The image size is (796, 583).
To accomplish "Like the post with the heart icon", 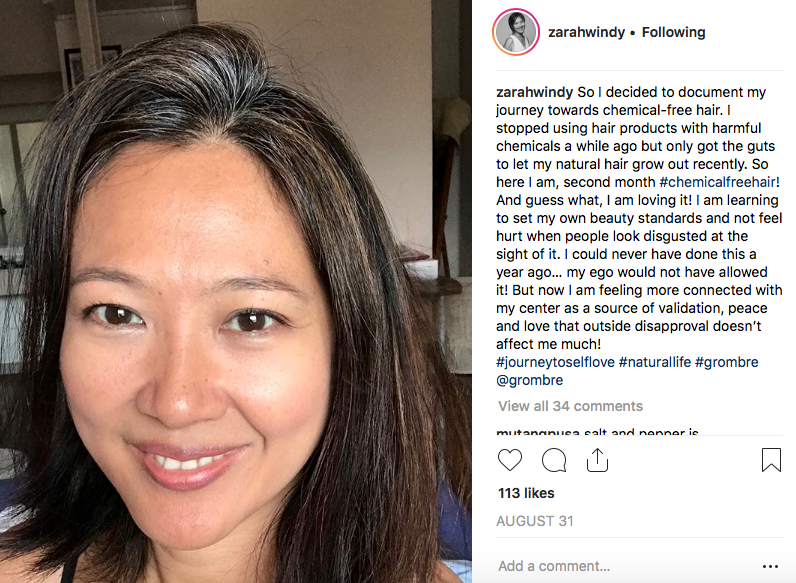I will tap(510, 460).
